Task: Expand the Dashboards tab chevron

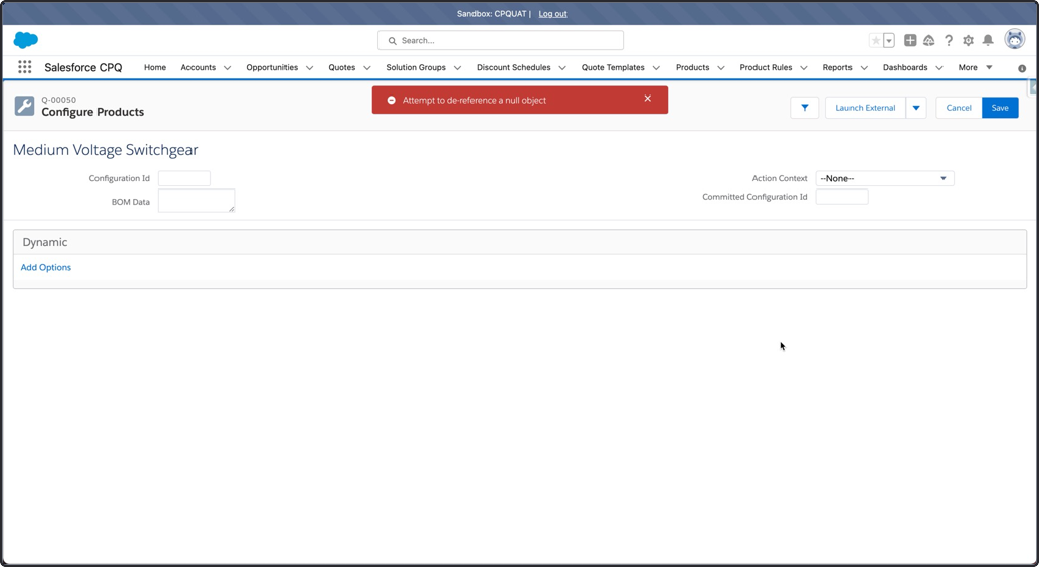Action: pyautogui.click(x=939, y=68)
